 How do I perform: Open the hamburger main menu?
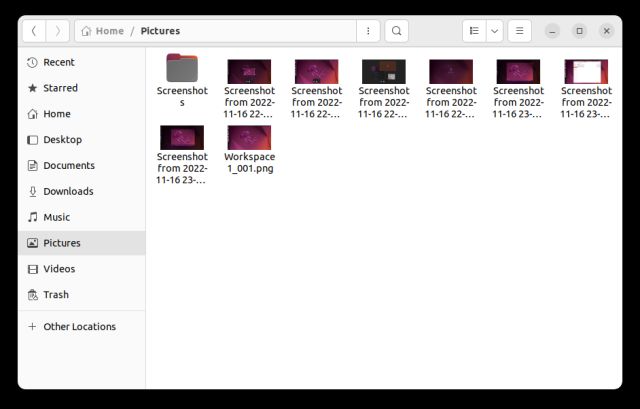(519, 31)
